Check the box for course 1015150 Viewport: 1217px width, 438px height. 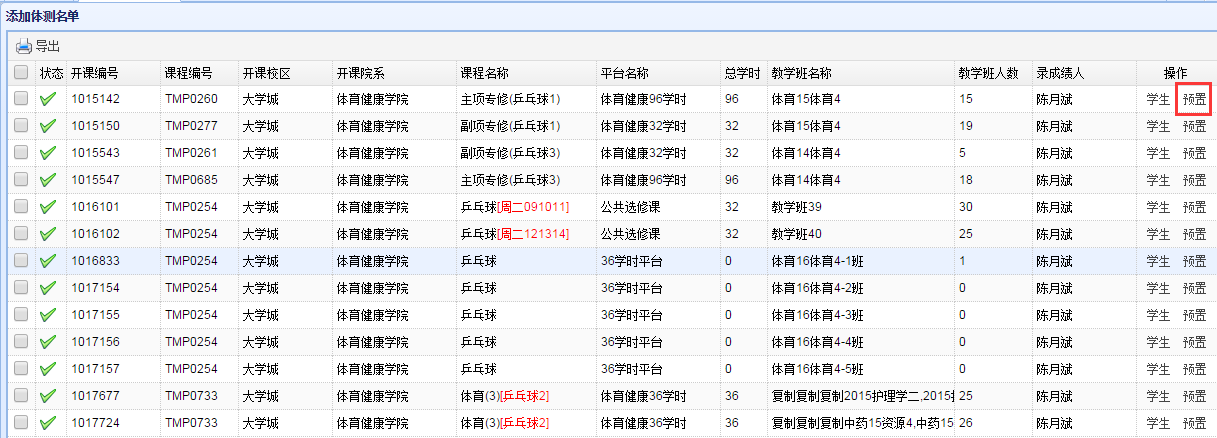(21, 126)
